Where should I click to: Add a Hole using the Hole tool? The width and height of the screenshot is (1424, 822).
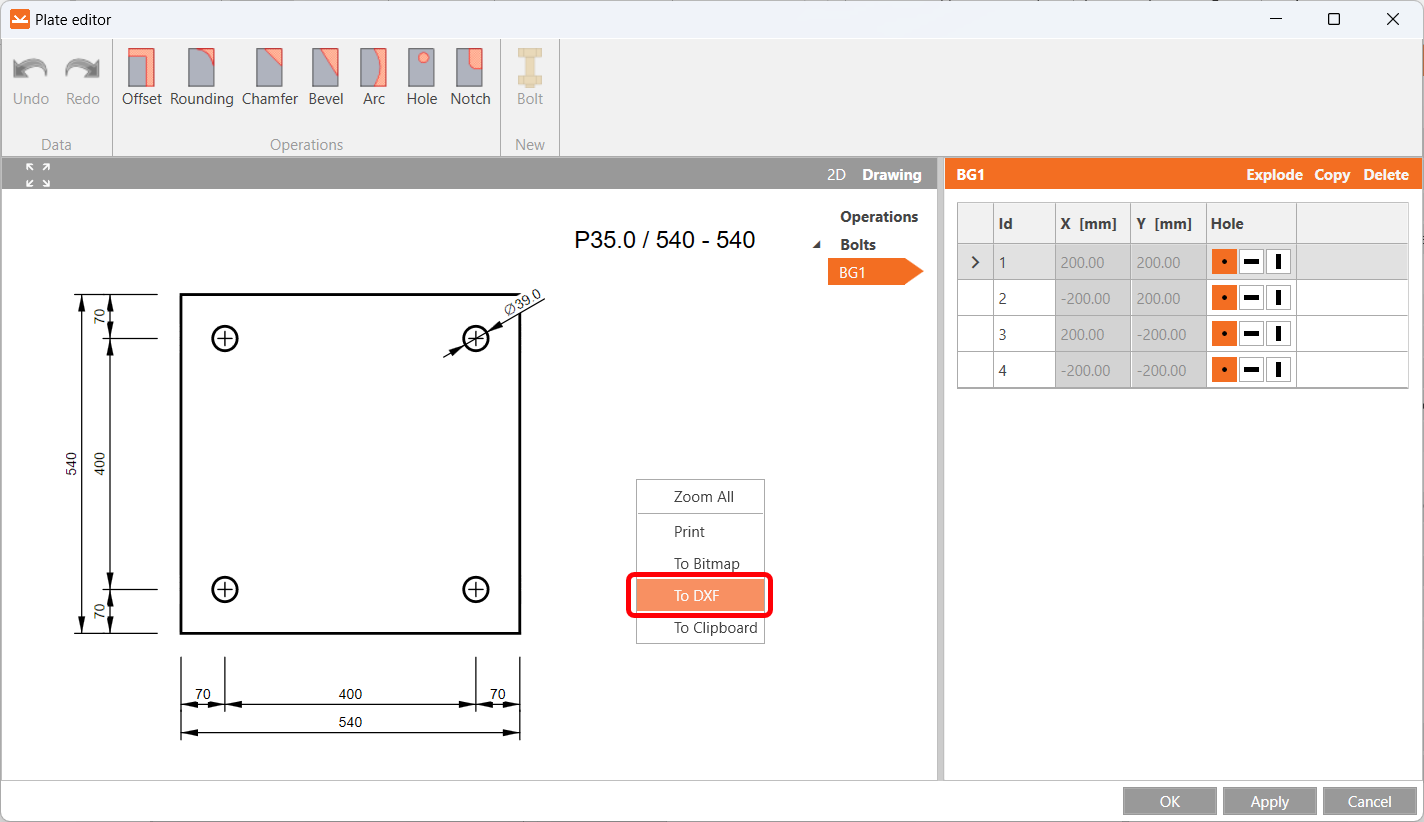(421, 78)
